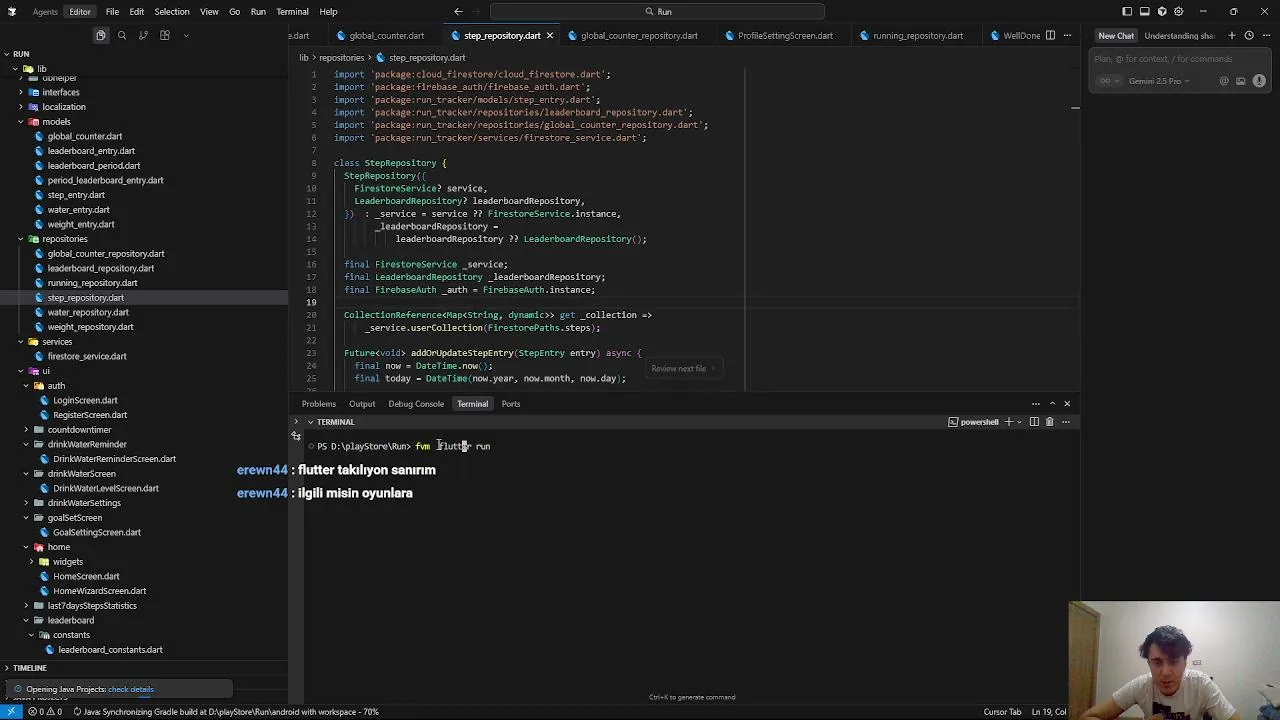
Task: Open the Selection menu
Action: click(x=172, y=11)
